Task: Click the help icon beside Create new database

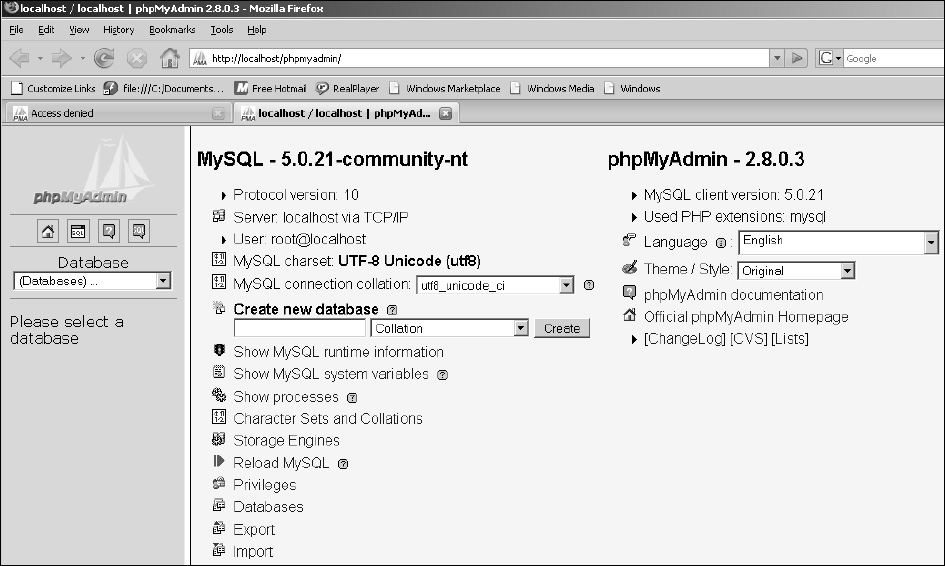Action: [392, 310]
